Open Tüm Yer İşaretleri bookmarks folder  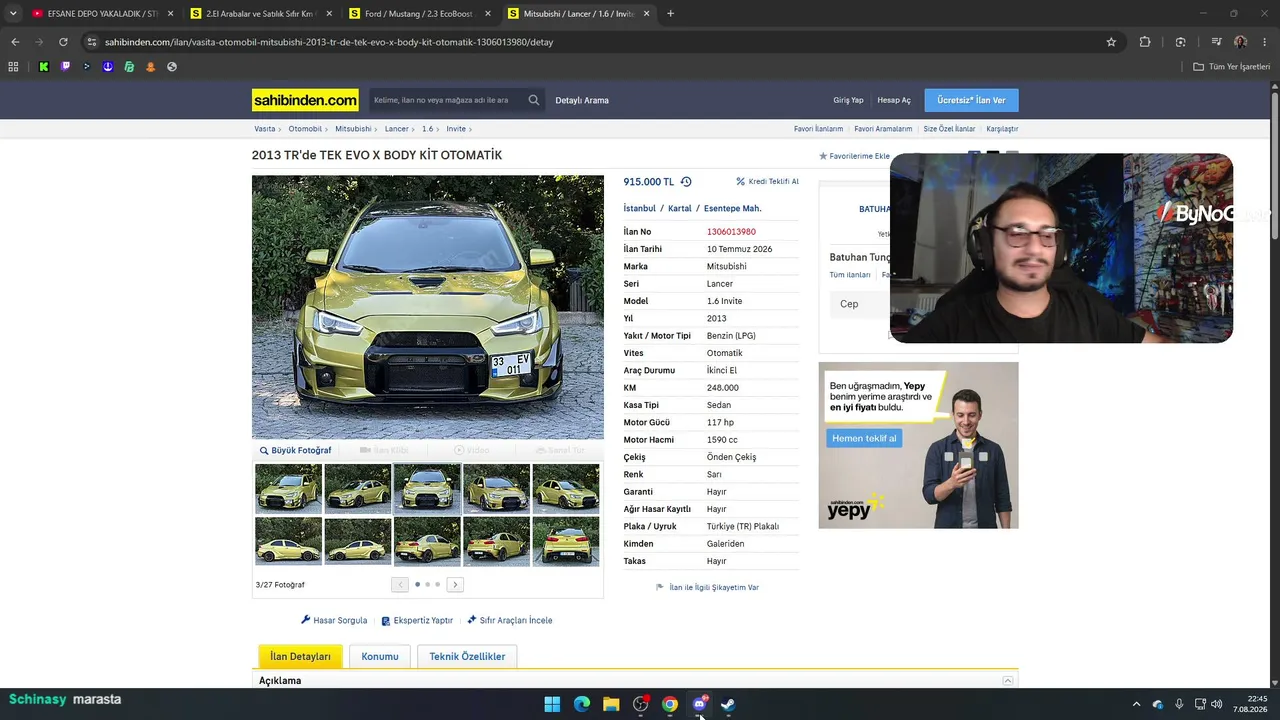pyautogui.click(x=1232, y=67)
